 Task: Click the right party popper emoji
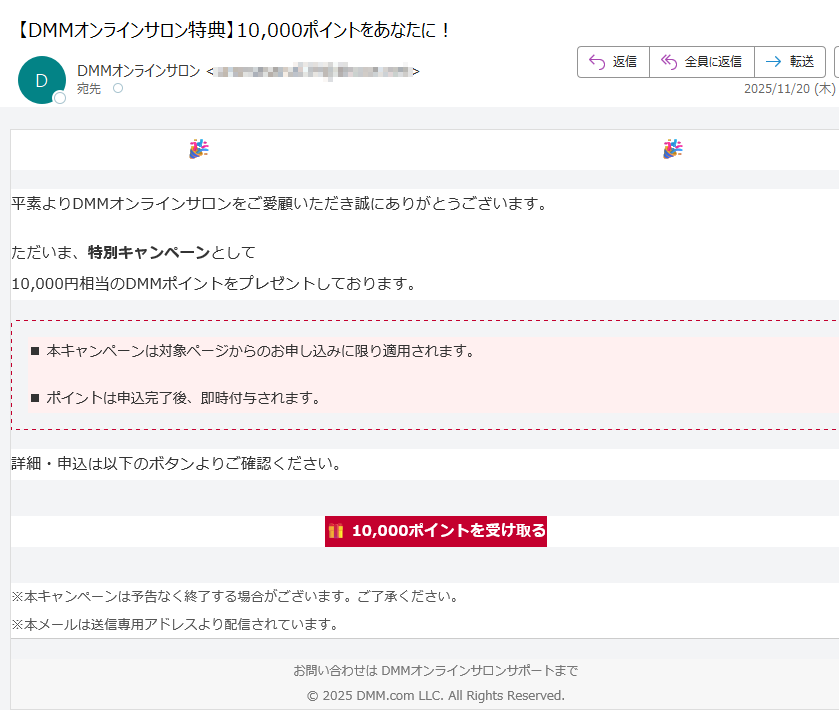click(x=673, y=150)
